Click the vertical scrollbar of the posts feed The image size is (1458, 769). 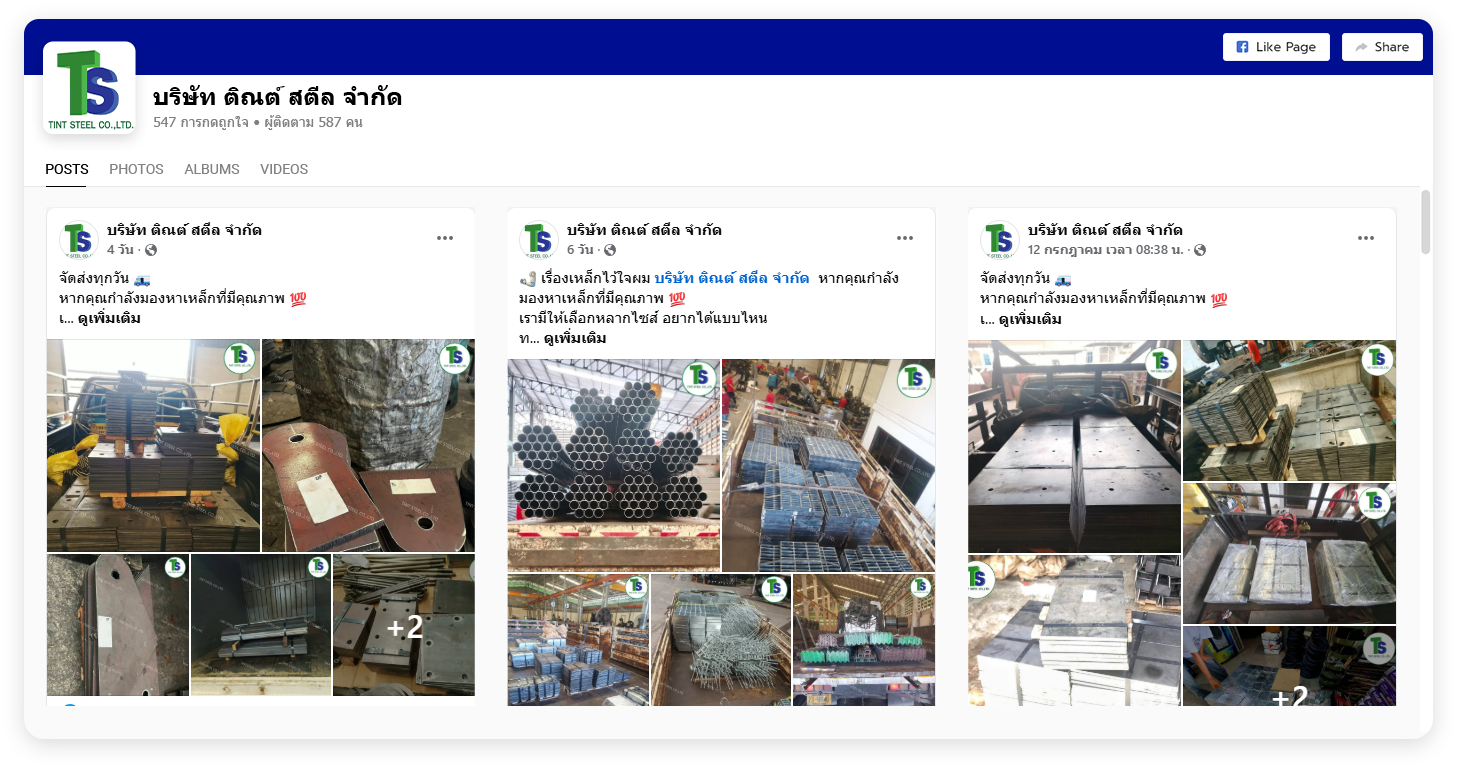1426,222
